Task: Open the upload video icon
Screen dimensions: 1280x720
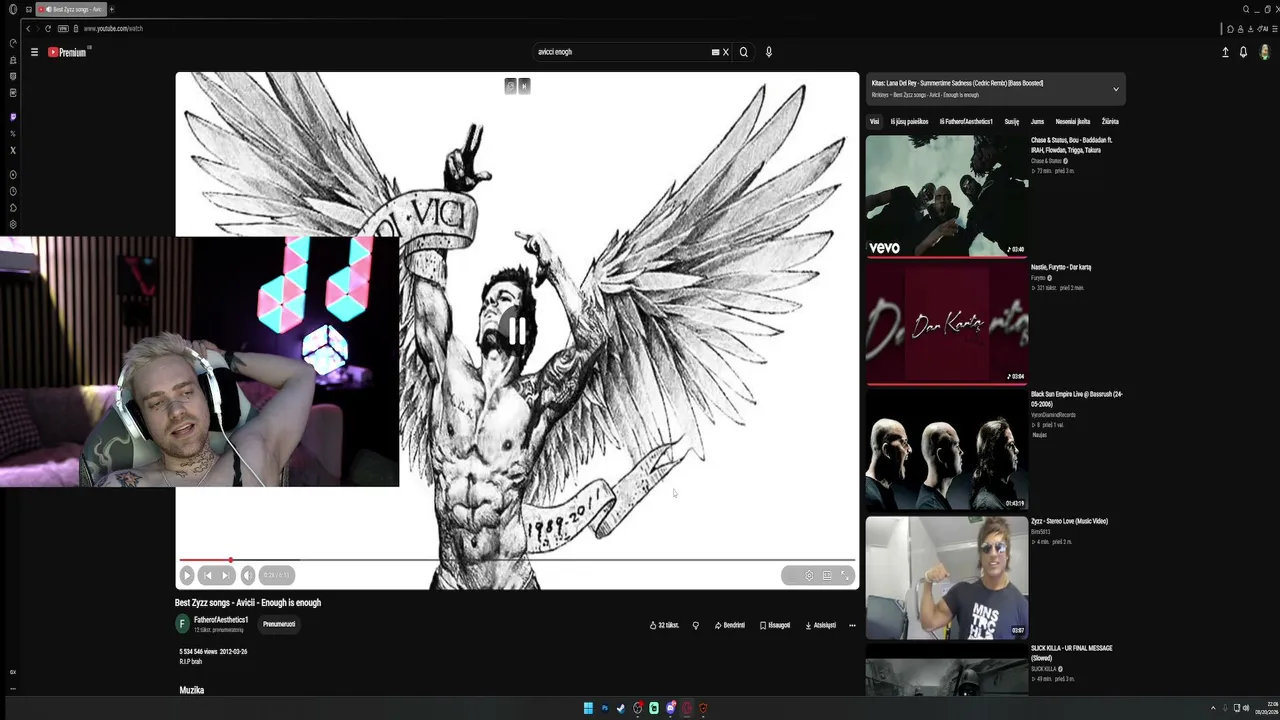Action: click(1225, 52)
